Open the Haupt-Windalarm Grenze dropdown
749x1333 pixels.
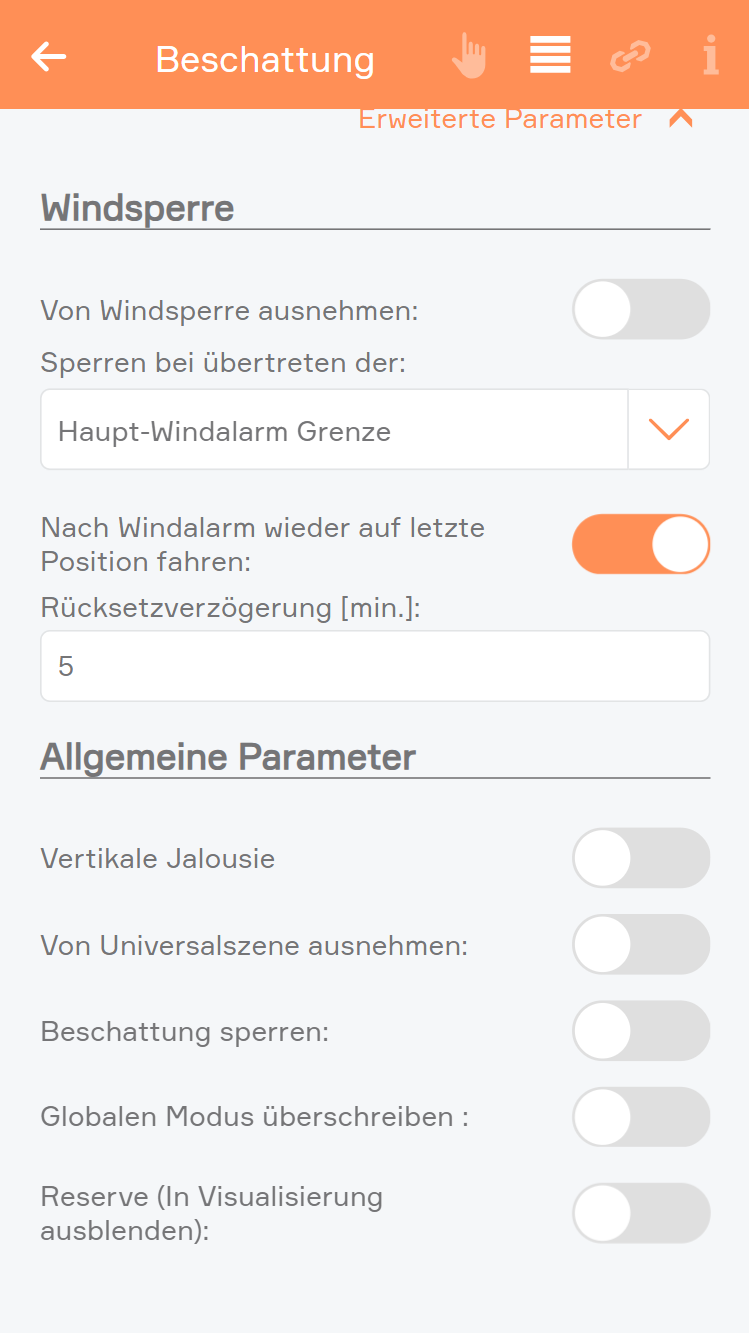click(375, 430)
